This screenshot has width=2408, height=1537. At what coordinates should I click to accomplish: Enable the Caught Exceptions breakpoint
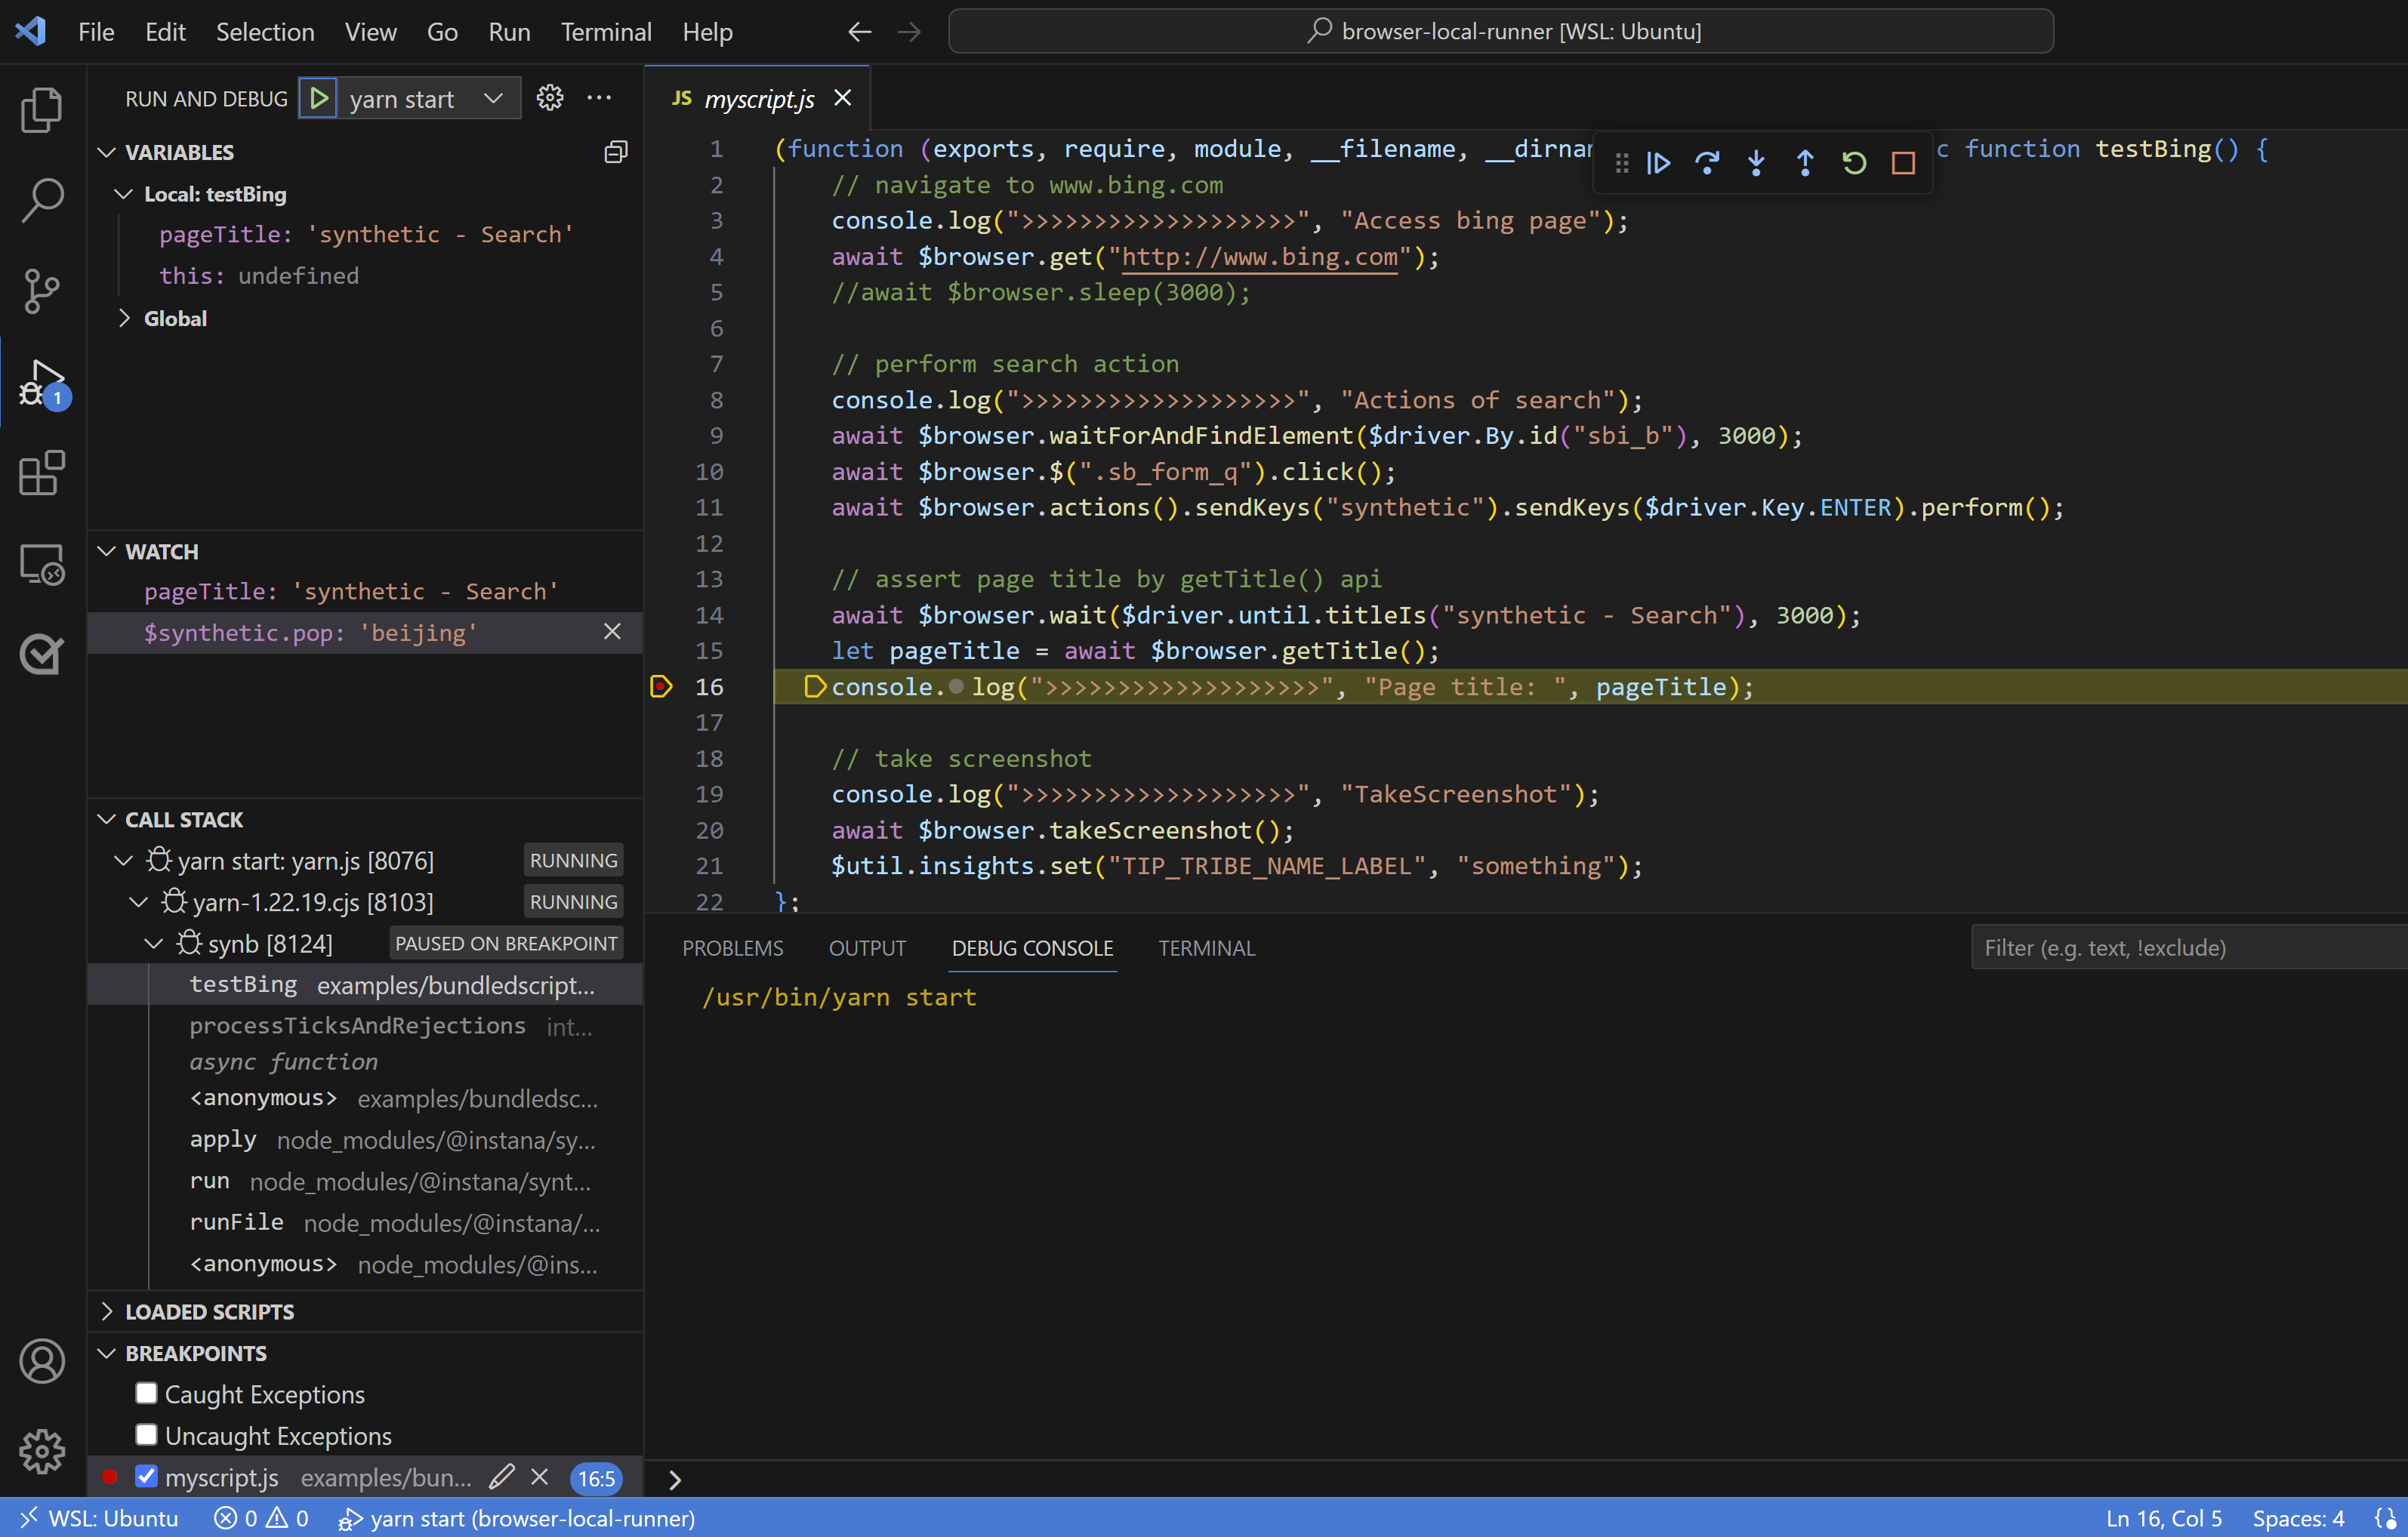pyautogui.click(x=147, y=1393)
